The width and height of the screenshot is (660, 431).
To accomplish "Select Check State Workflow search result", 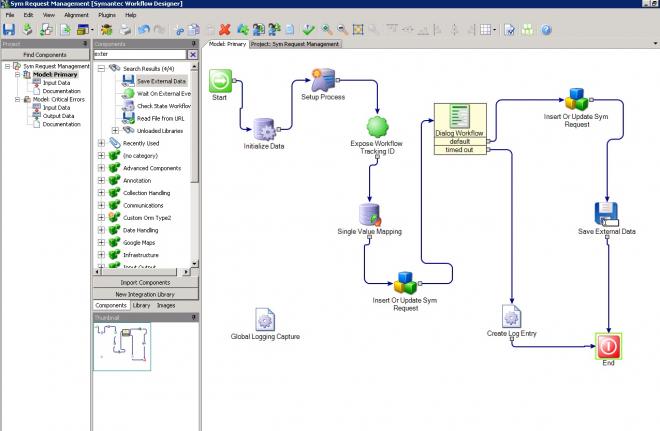I will point(164,106).
